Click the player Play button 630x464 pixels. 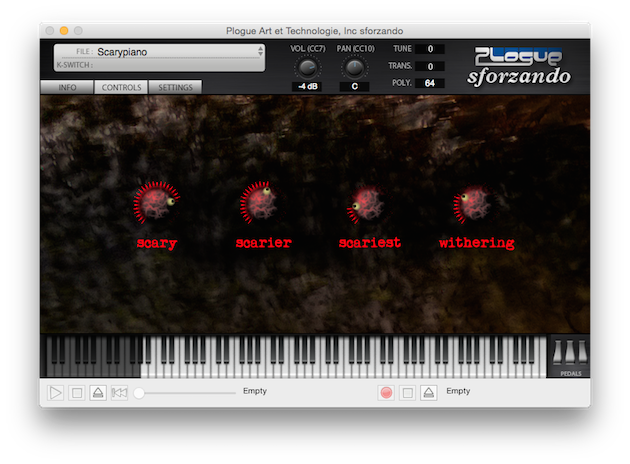coord(55,392)
